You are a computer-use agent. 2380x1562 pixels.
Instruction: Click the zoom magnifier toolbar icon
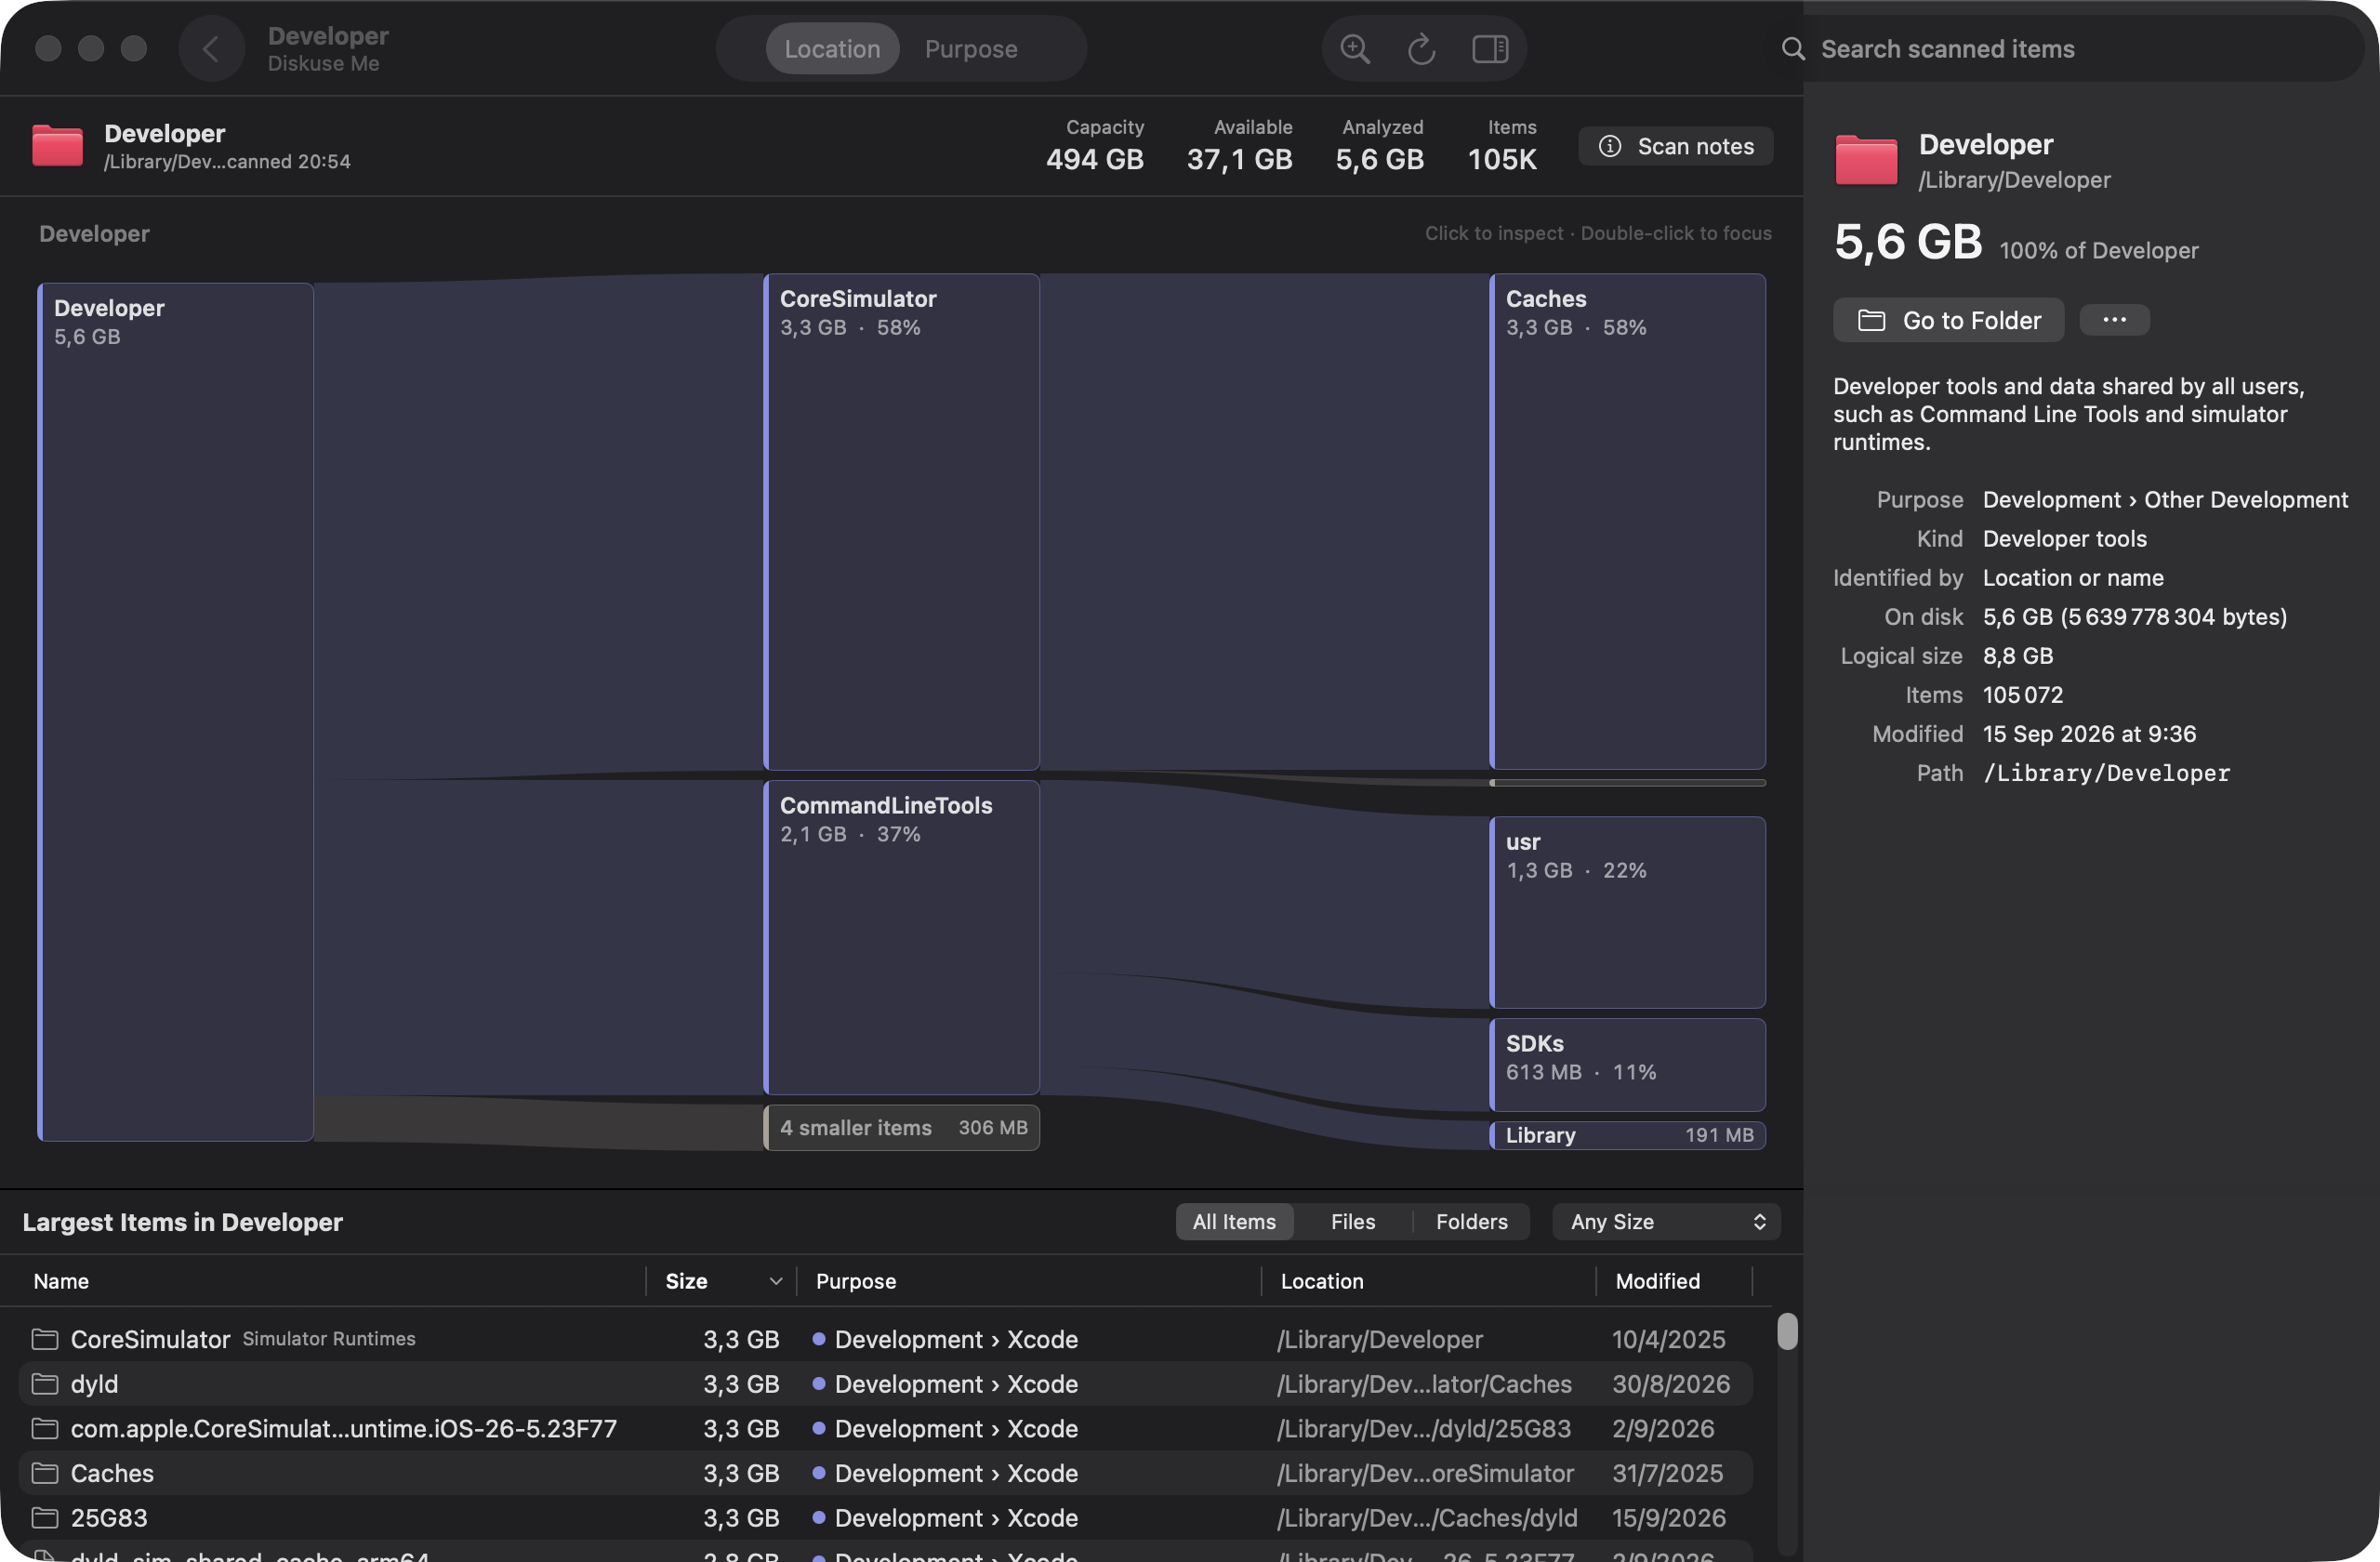pyautogui.click(x=1355, y=48)
